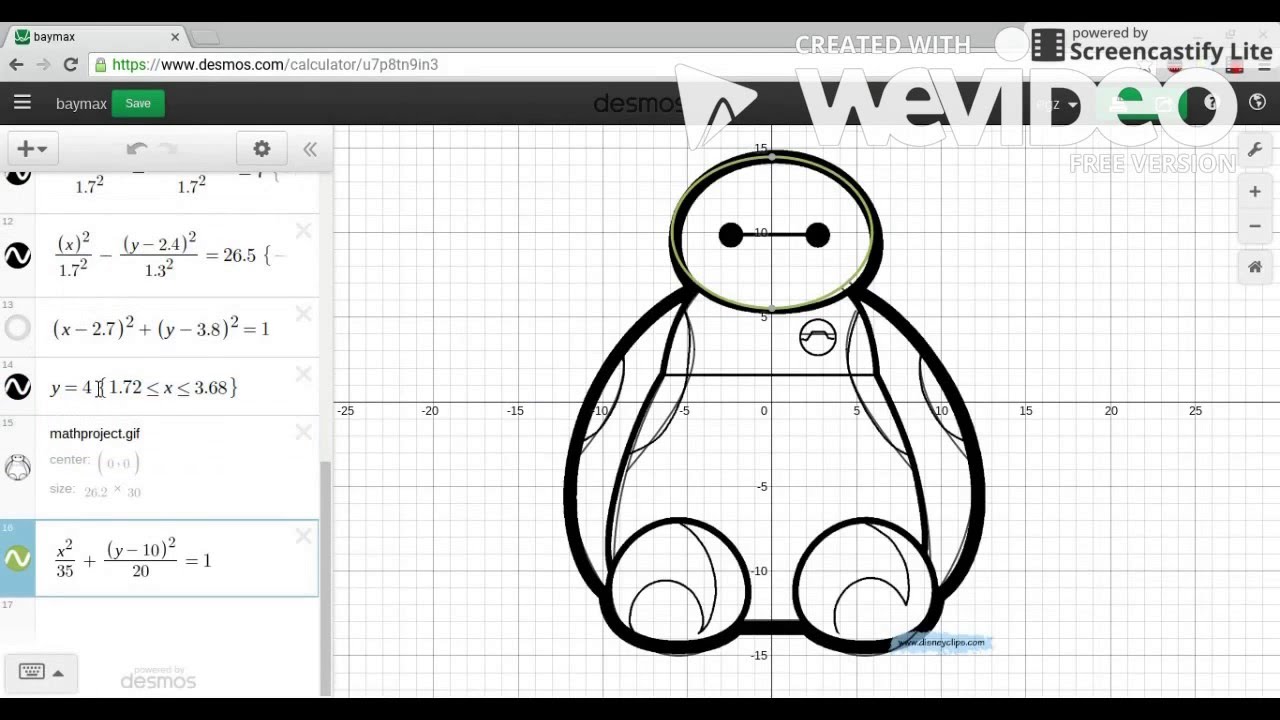Toggle the mathproject.gif image visibility icon
The height and width of the screenshot is (720, 1280).
coord(18,466)
